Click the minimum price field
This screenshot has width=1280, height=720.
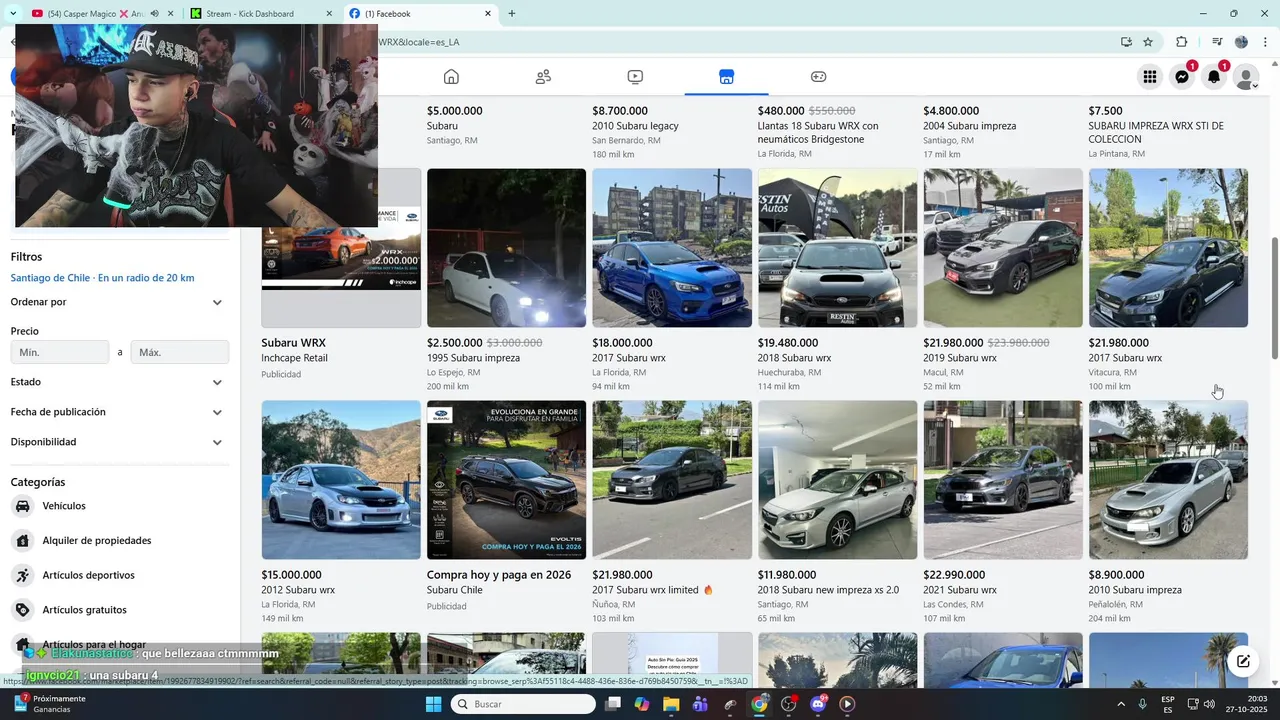pos(60,352)
